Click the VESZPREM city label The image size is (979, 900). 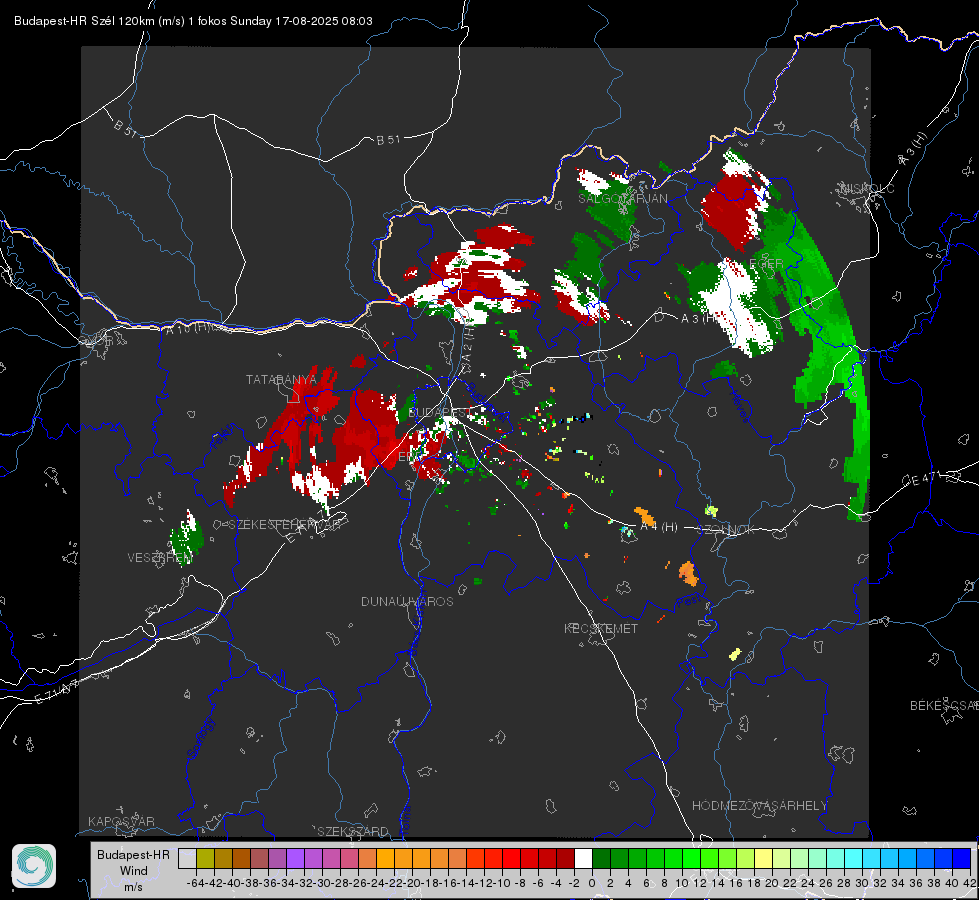pos(159,557)
